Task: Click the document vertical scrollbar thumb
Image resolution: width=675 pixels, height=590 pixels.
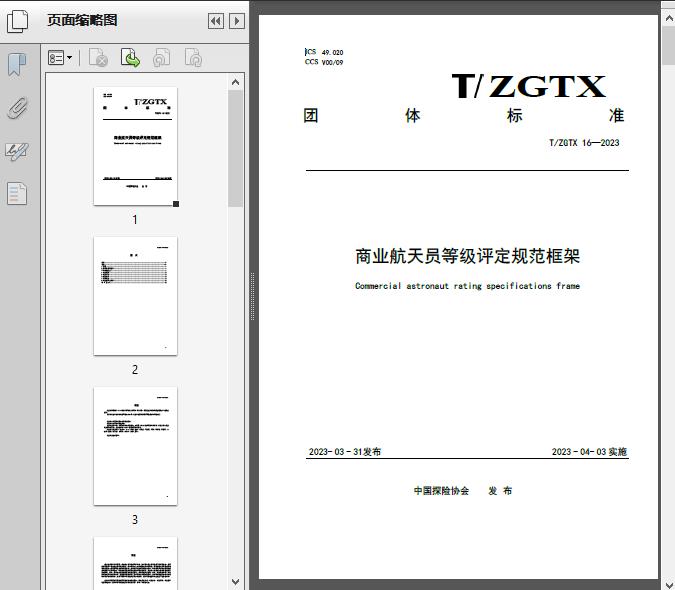Action: coord(669,45)
